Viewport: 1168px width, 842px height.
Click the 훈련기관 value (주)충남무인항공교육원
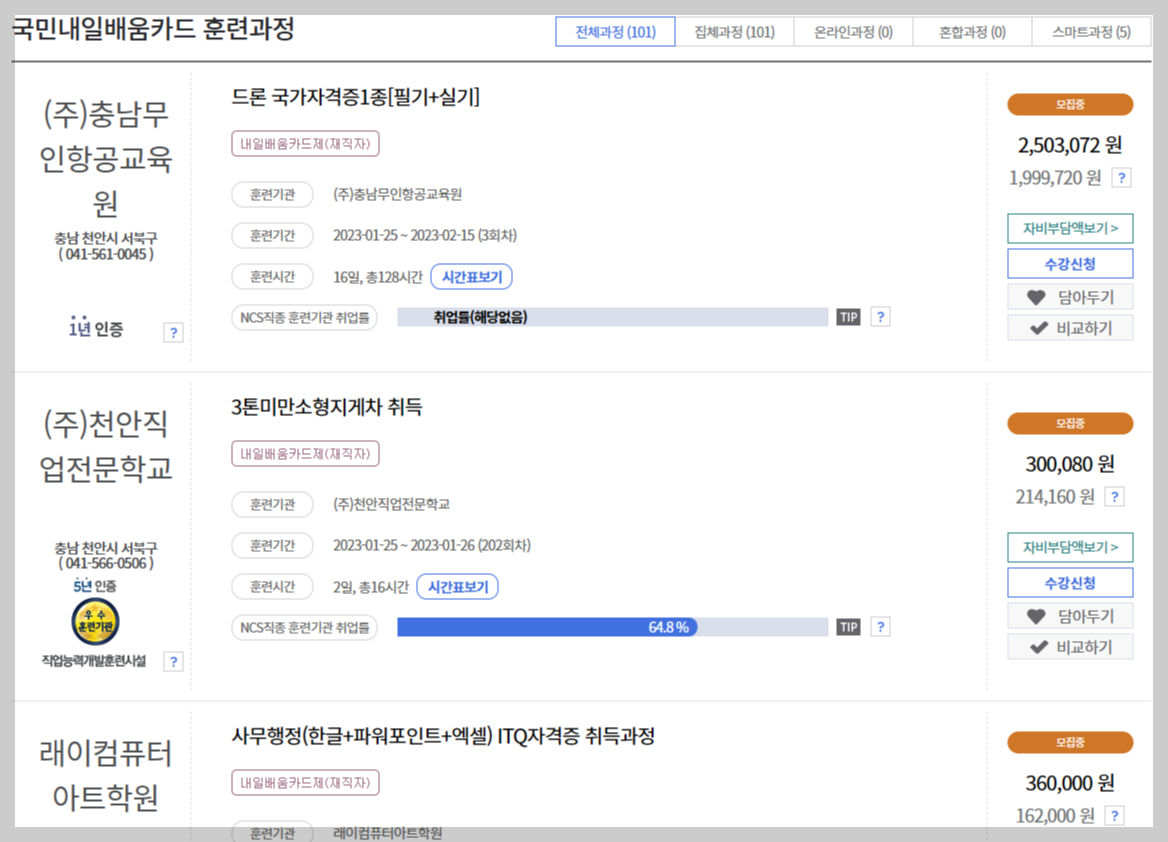(397, 194)
